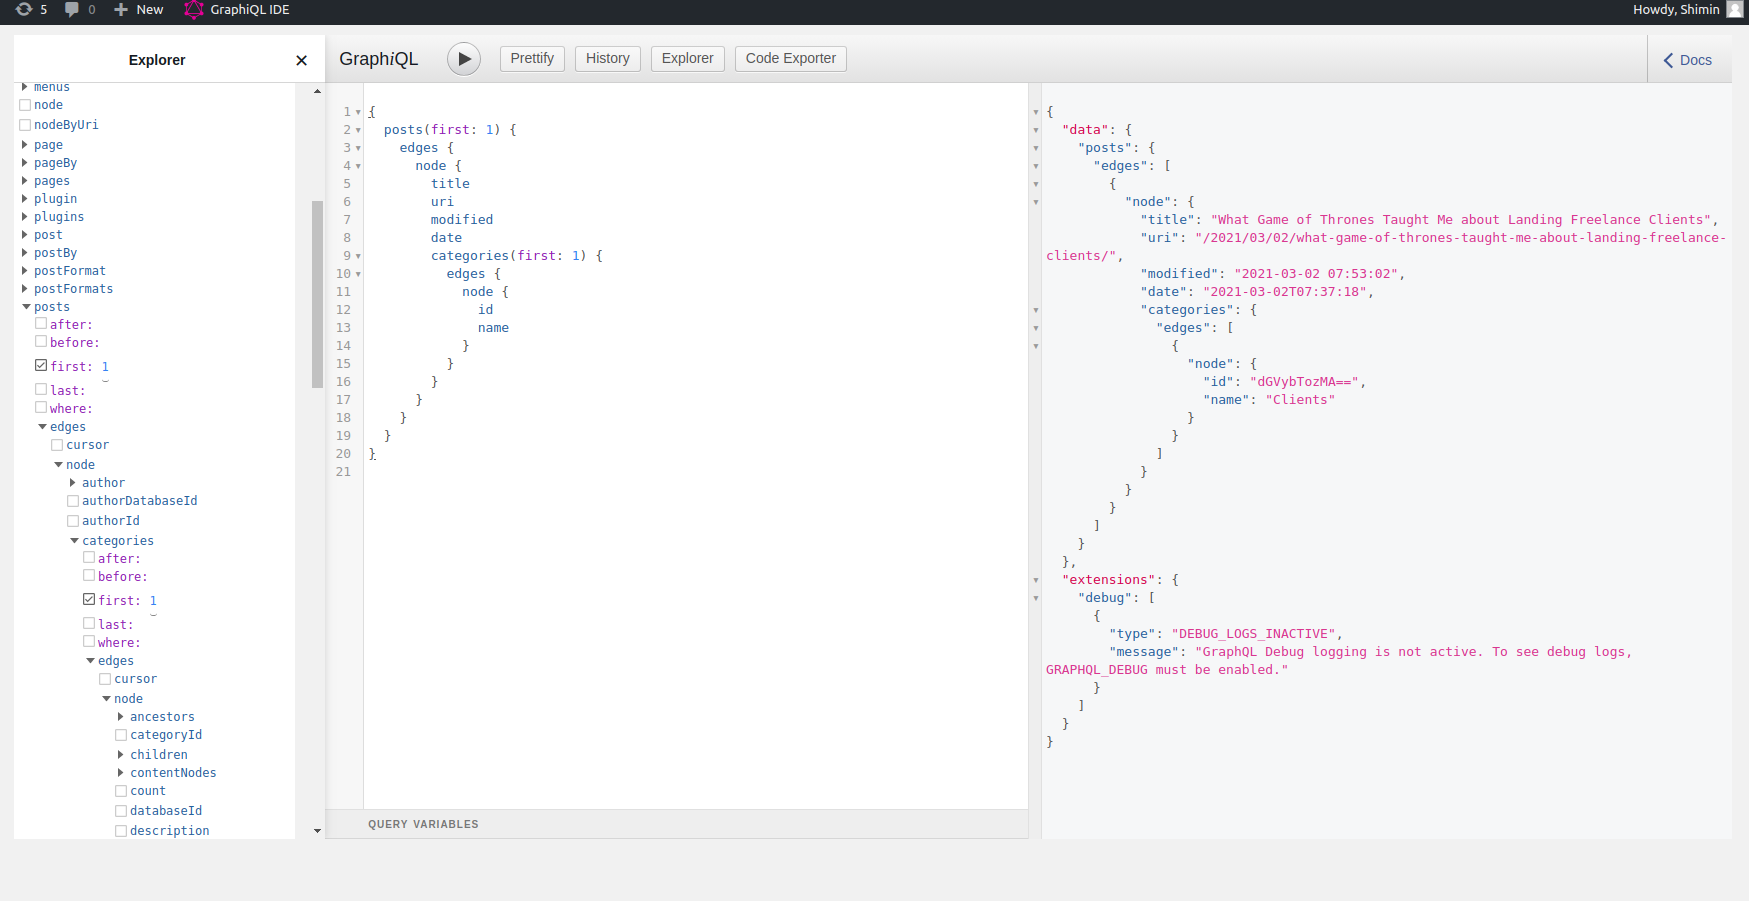Expand the plugins field
The image size is (1749, 901).
tap(25, 217)
